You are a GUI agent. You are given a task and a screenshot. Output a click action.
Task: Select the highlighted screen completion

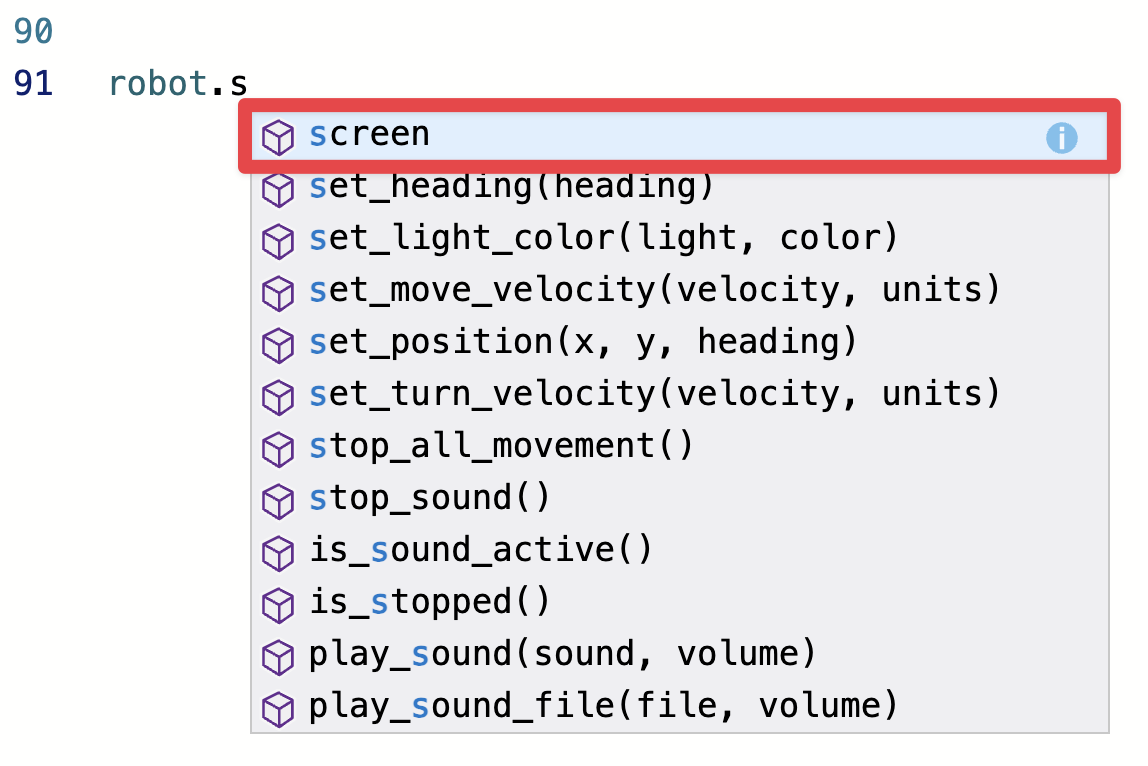click(370, 135)
